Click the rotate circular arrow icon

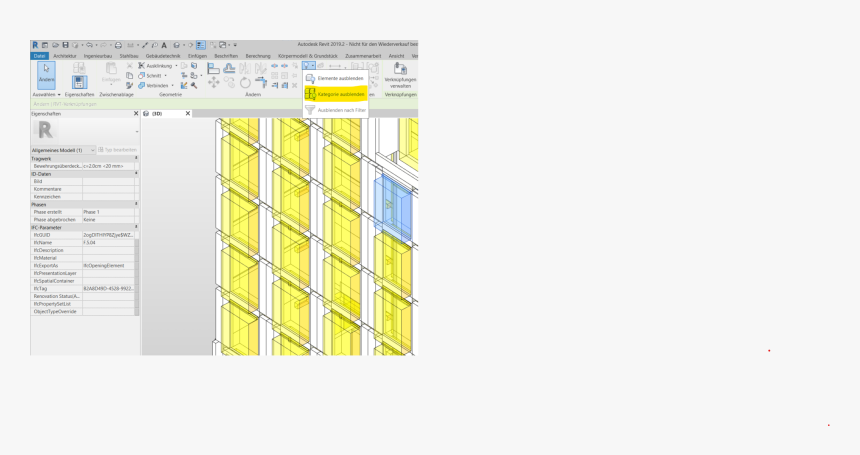pyautogui.click(x=245, y=83)
